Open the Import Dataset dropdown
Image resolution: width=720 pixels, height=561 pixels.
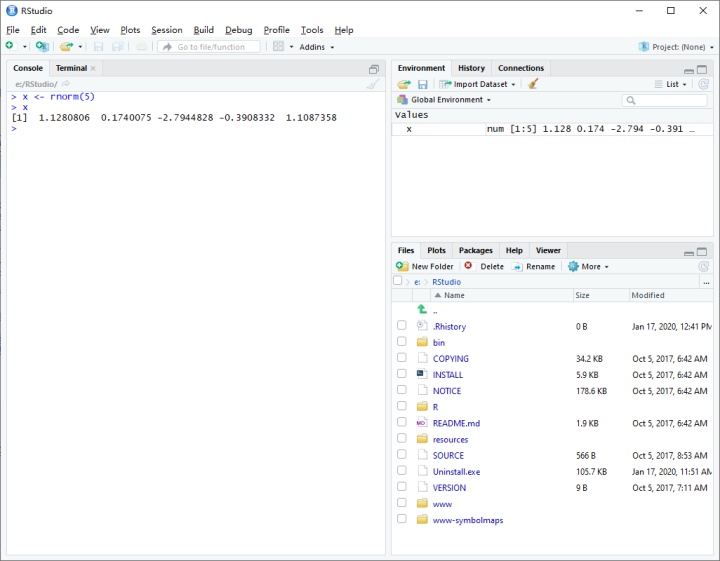(x=477, y=84)
